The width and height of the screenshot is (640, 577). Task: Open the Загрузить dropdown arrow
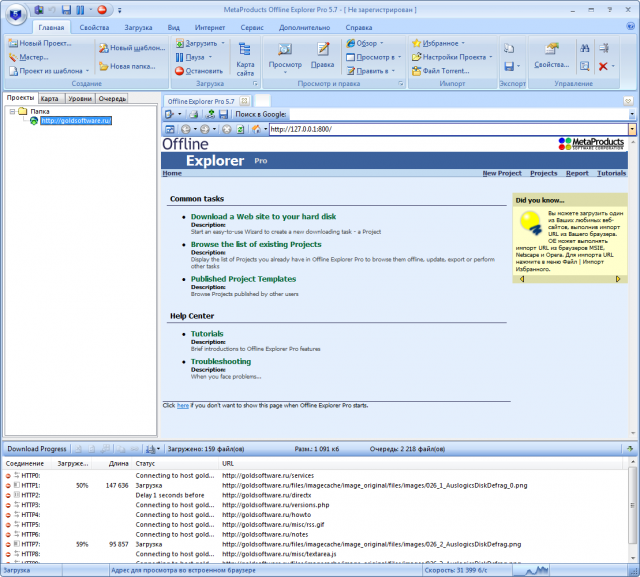pyautogui.click(x=223, y=43)
